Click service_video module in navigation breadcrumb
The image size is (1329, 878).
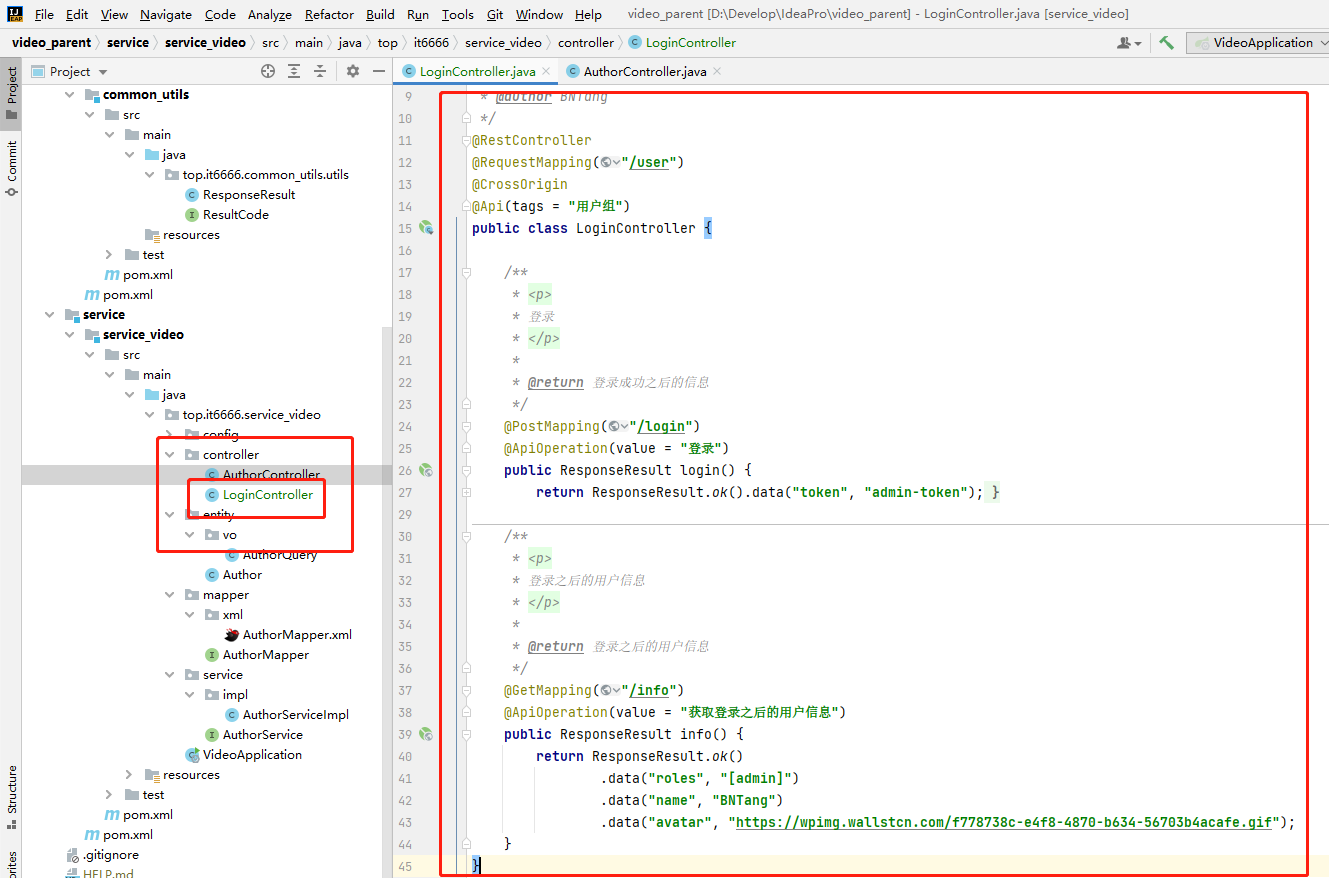(205, 42)
